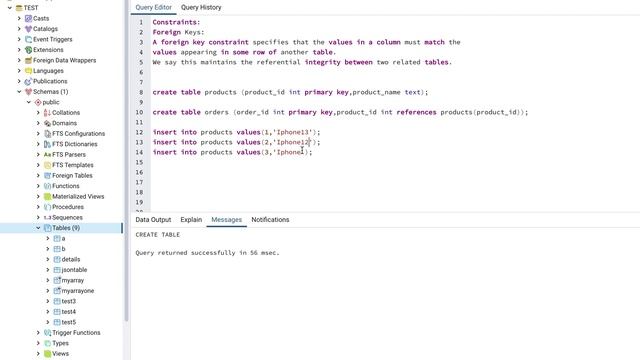Viewport: 640px width, 360px height.
Task: Click the Event Triggers icon
Action: tap(28, 40)
